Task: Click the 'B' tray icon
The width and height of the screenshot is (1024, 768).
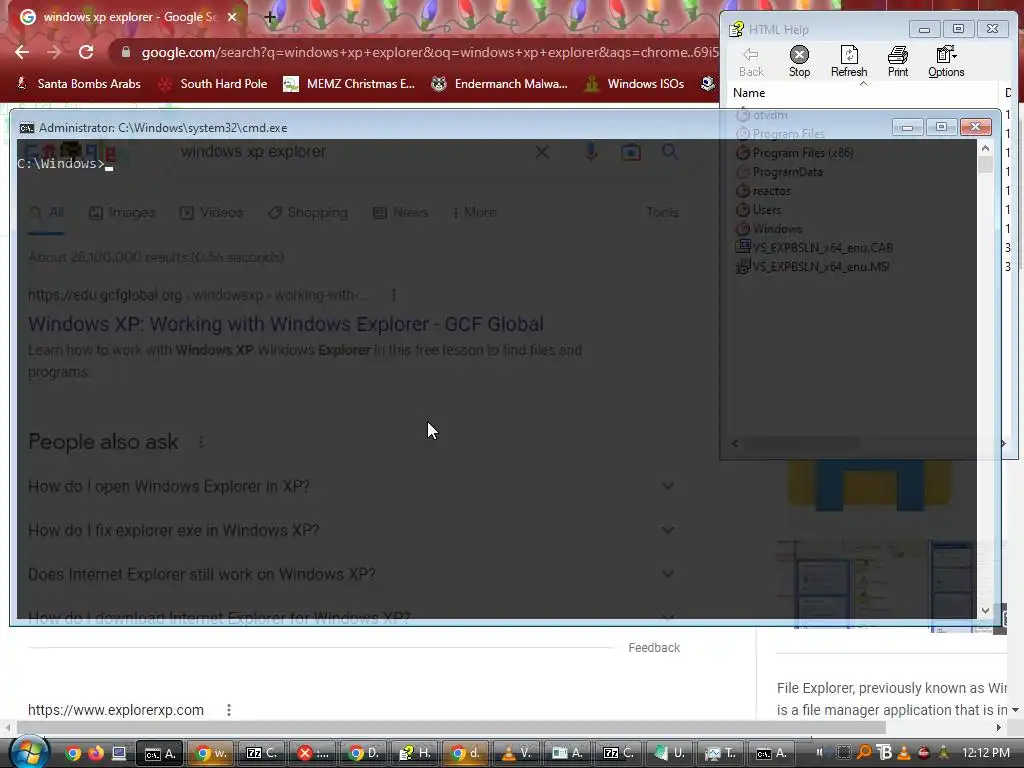Action: pyautogui.click(x=883, y=752)
